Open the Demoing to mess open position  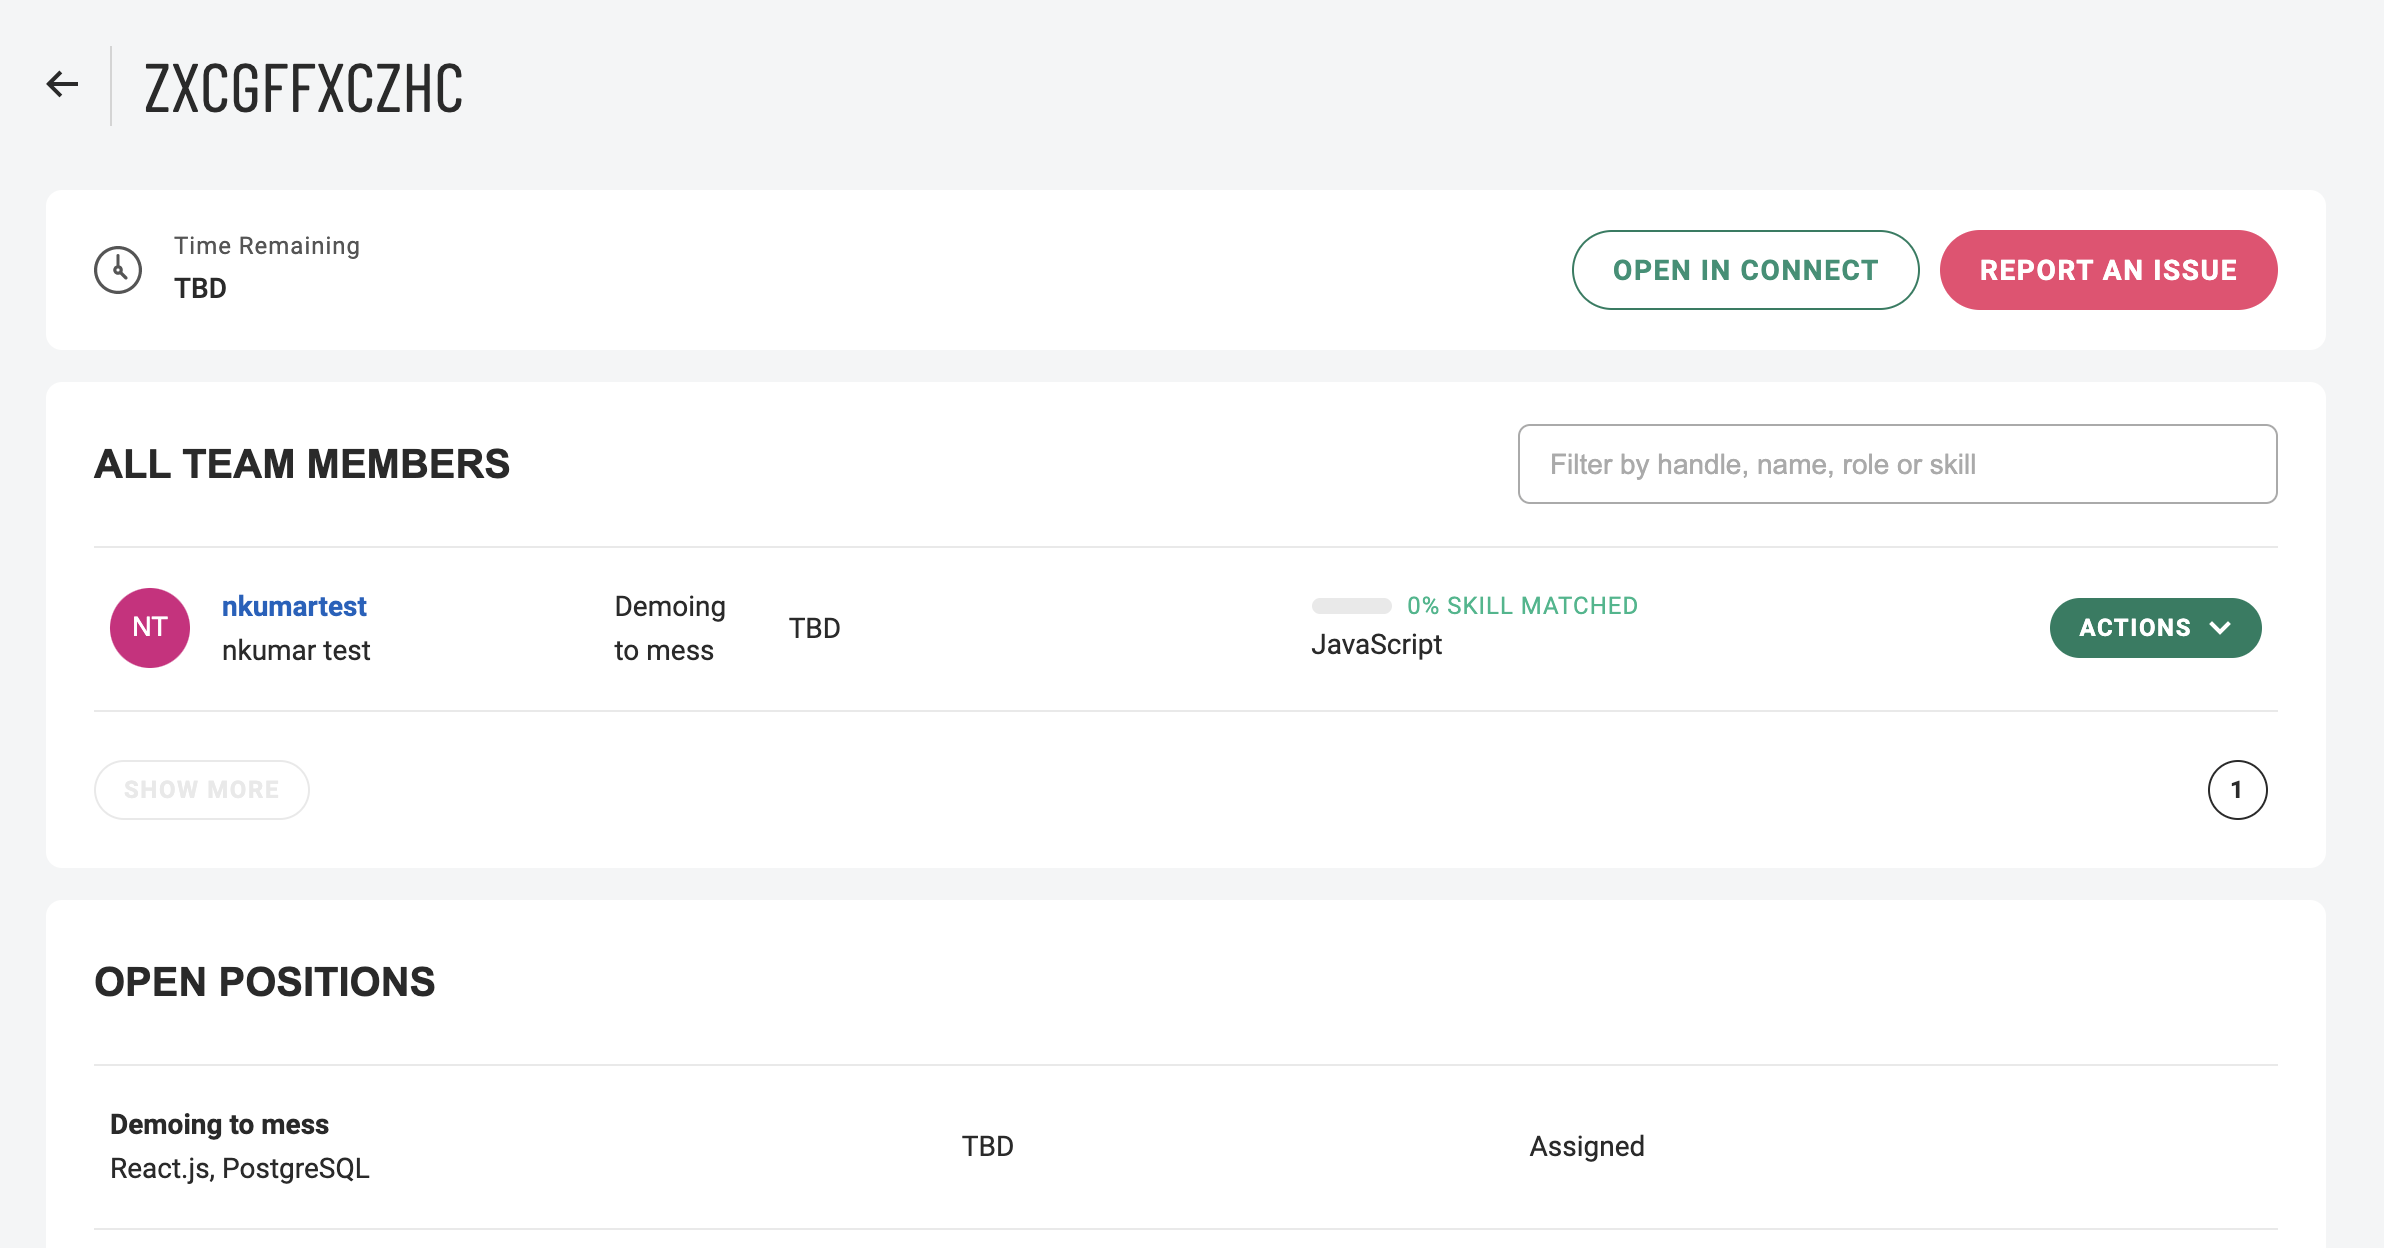click(219, 1124)
